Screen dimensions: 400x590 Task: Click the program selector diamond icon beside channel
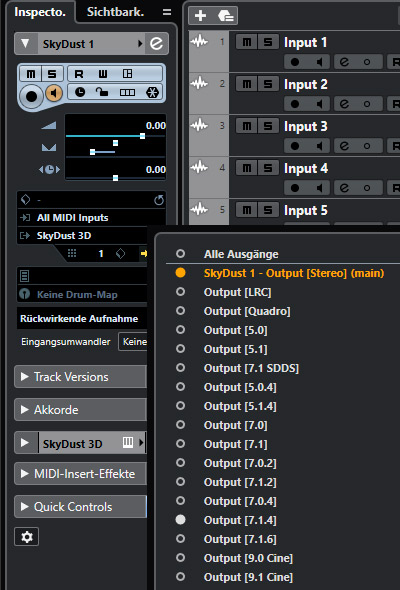pyautogui.click(x=120, y=254)
